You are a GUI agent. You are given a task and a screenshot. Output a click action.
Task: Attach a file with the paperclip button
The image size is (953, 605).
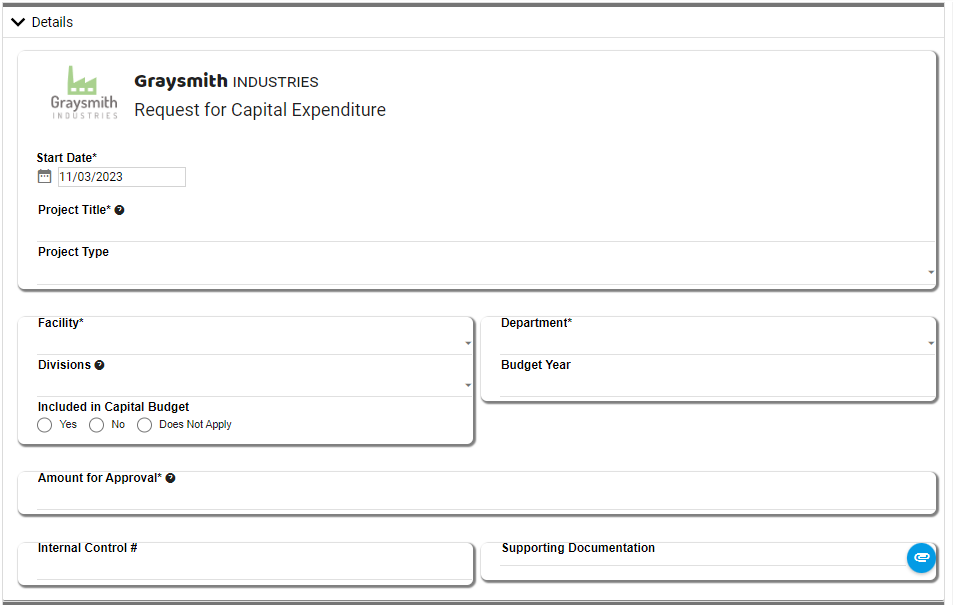point(921,558)
